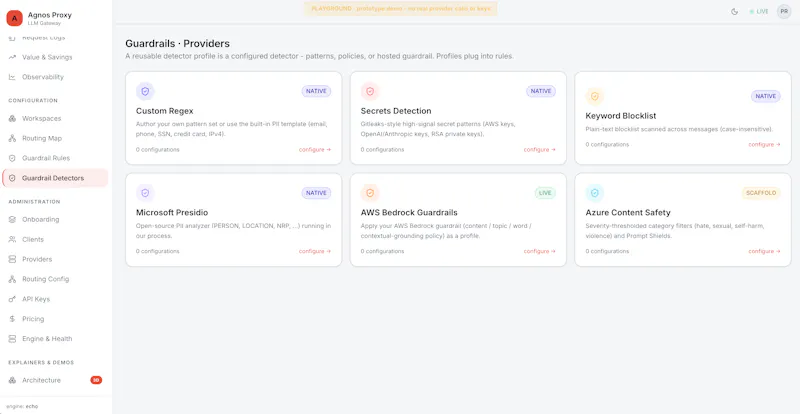
Task: Click SCAFFOLD badge on Azure Content Safety
Action: 761,193
